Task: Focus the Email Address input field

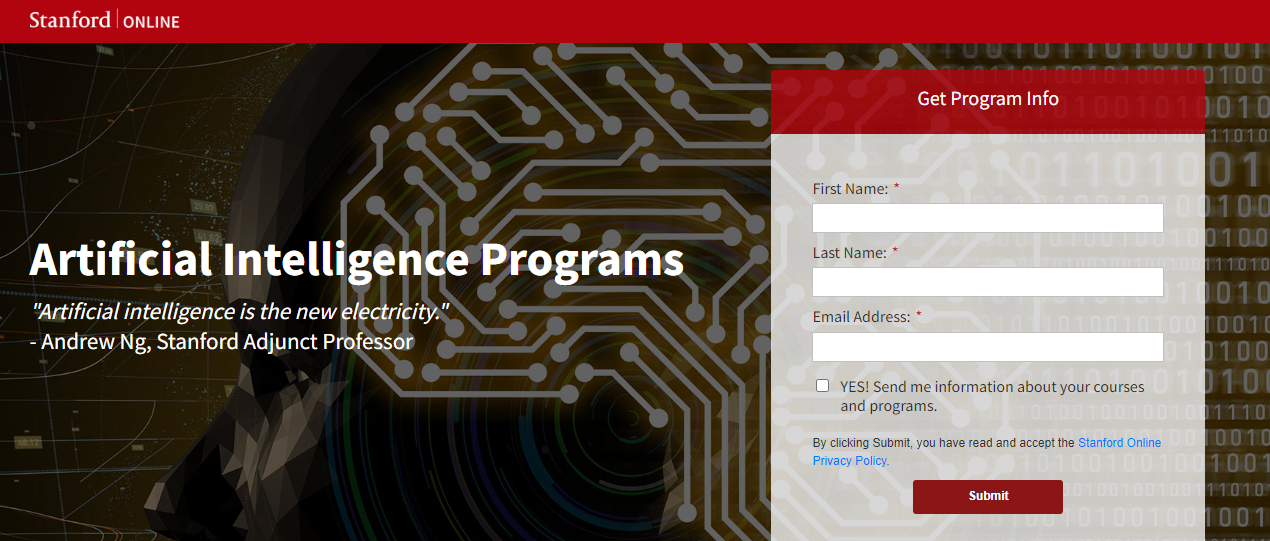Action: (x=987, y=347)
